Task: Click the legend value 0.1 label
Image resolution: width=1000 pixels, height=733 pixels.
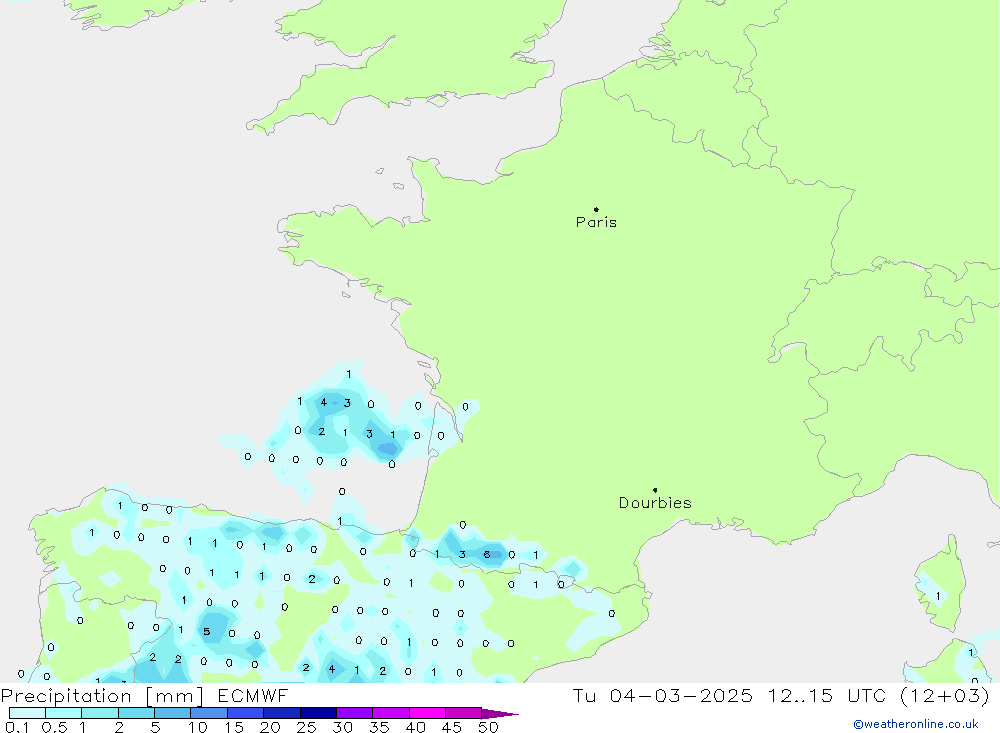Action: pos(17,727)
